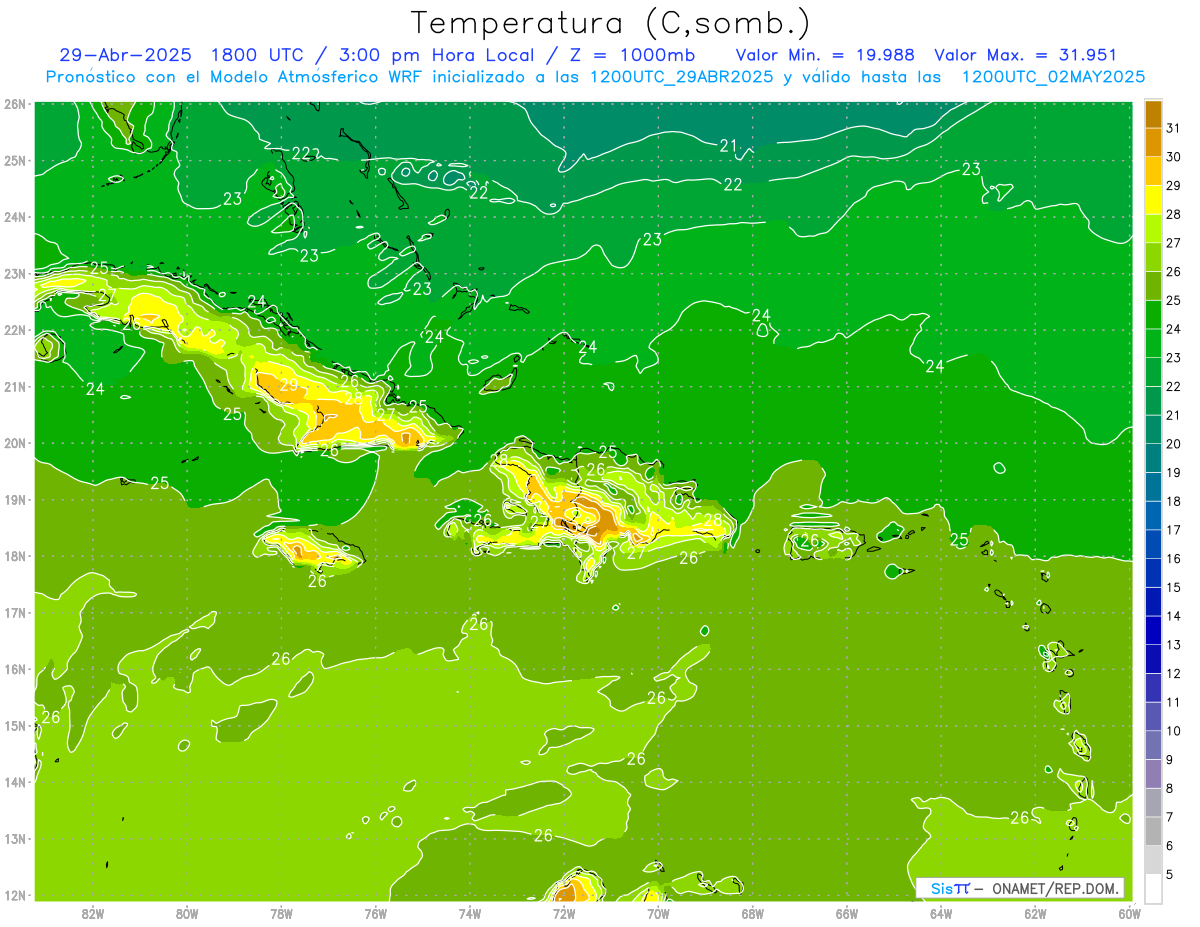1200x927 pixels.
Task: Click "3:00 pm Hora Local" in header
Action: (439, 55)
